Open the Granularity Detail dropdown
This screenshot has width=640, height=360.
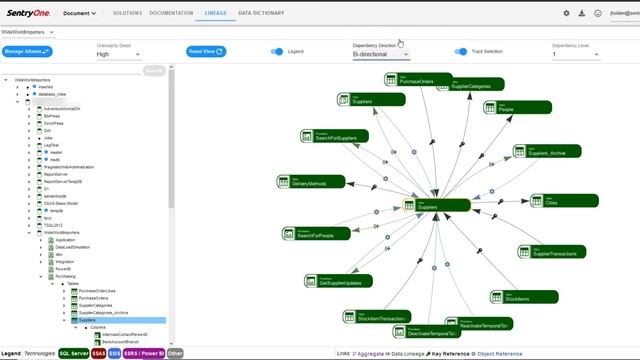(118, 54)
